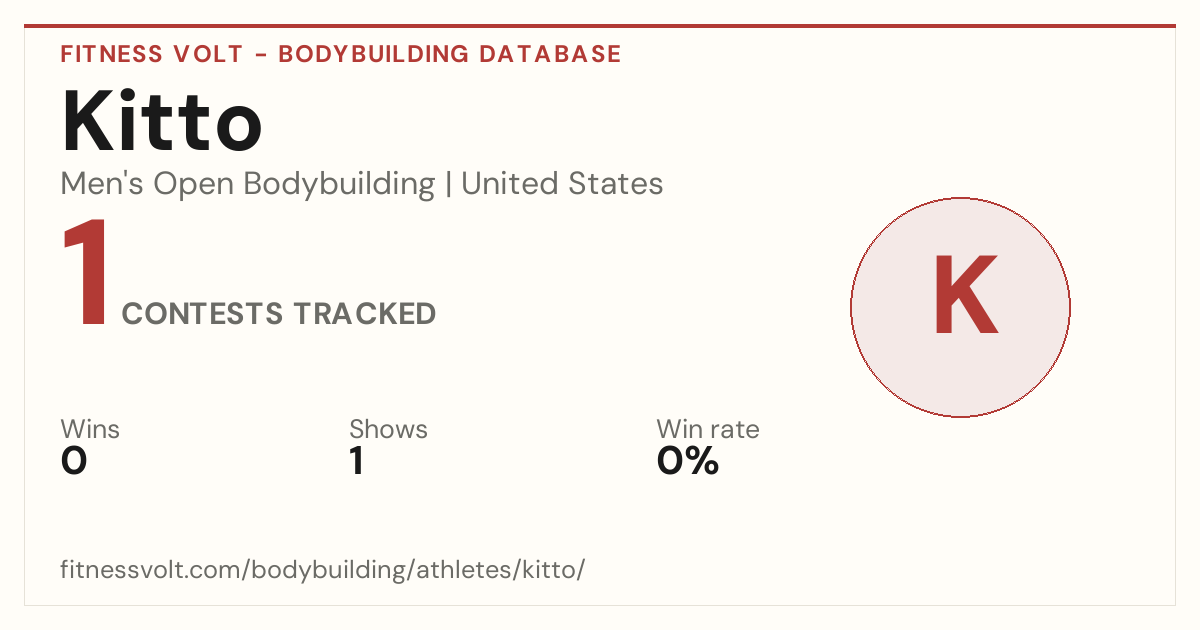1200x630 pixels.
Task: Click the Win rate label
Action: [x=708, y=430]
